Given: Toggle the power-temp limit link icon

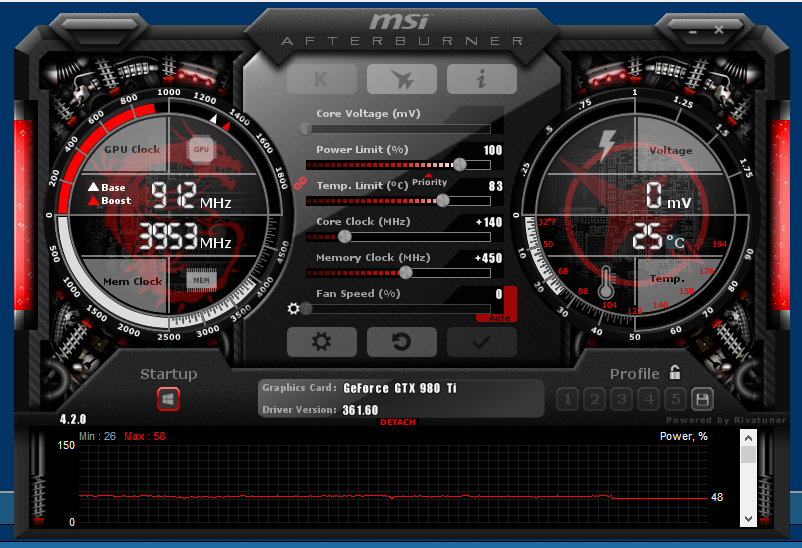Looking at the screenshot, I should (x=300, y=183).
